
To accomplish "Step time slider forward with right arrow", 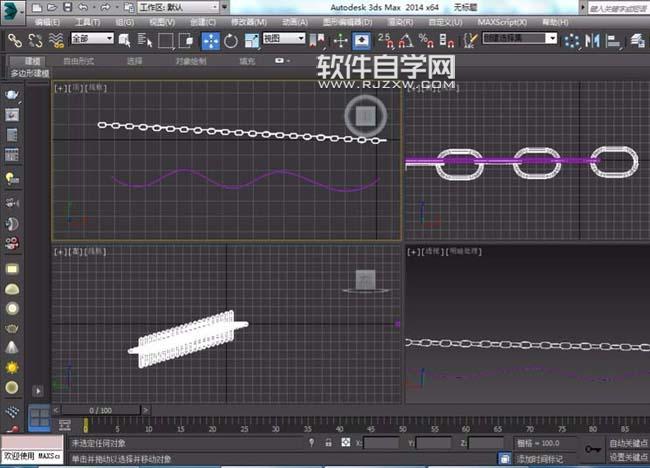I will point(146,410).
